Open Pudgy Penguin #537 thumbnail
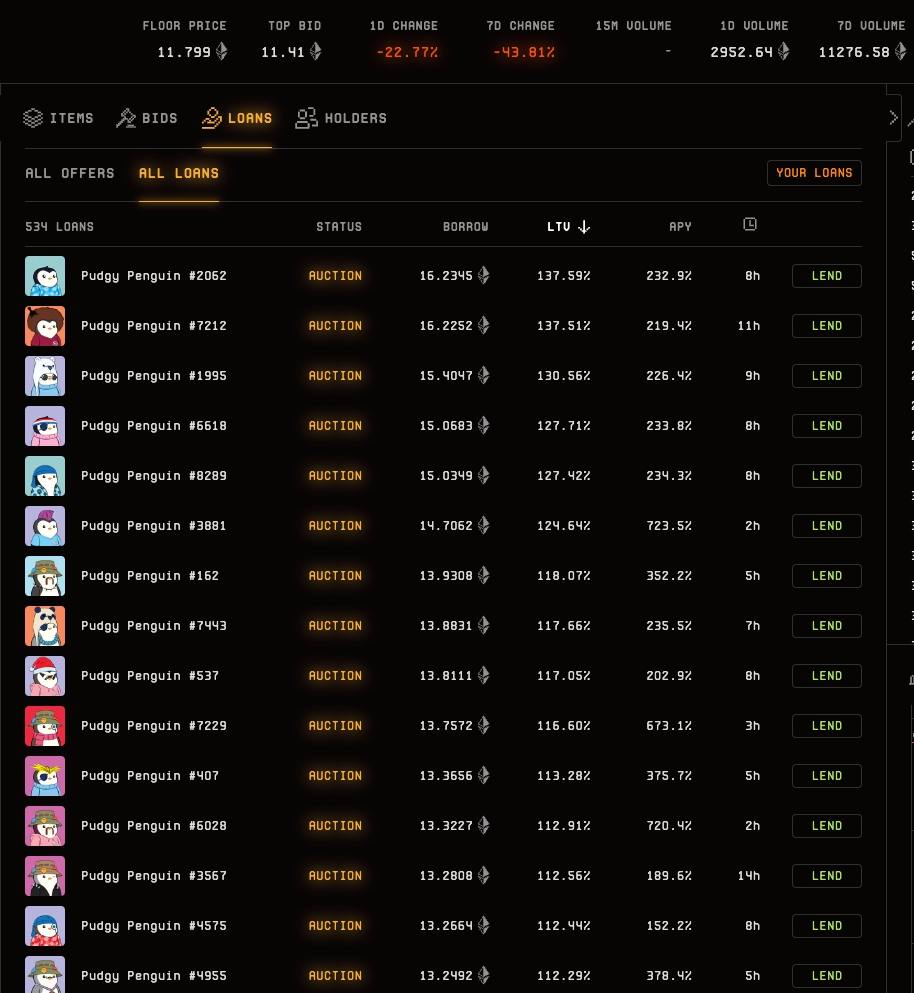The image size is (914, 993). (45, 676)
